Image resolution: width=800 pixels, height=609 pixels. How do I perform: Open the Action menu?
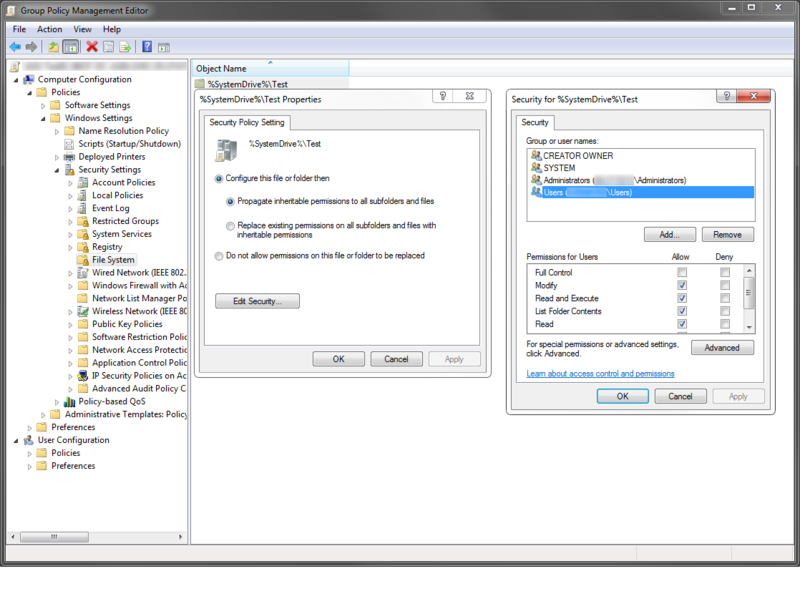click(x=49, y=29)
